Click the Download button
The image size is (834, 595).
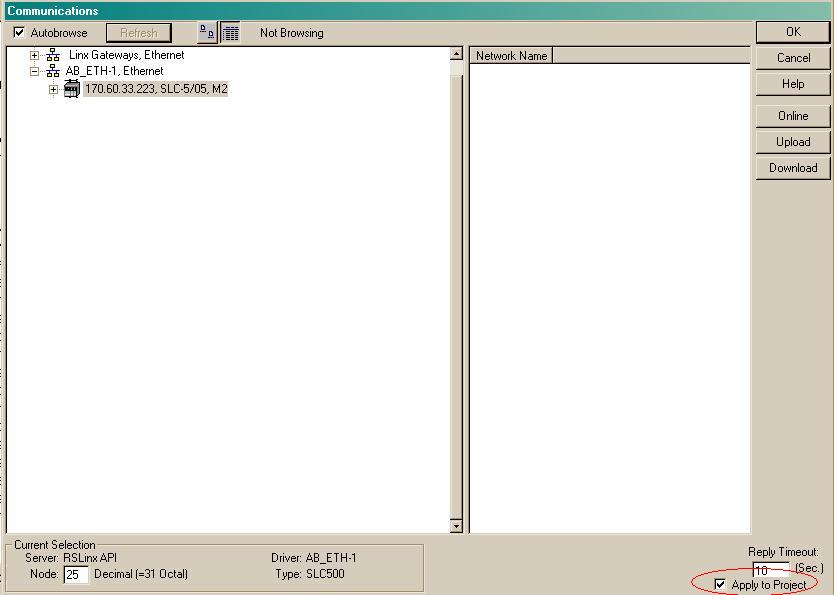pyautogui.click(x=793, y=168)
